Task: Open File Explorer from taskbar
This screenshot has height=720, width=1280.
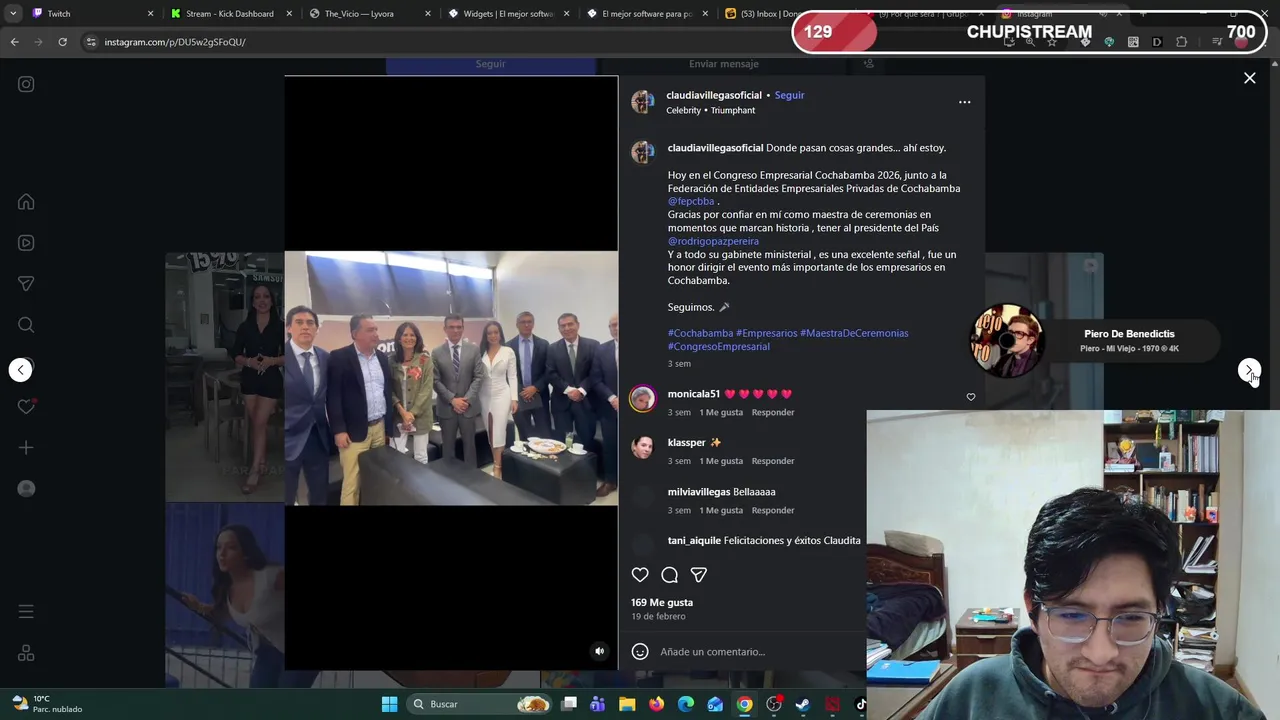Action: click(x=627, y=704)
